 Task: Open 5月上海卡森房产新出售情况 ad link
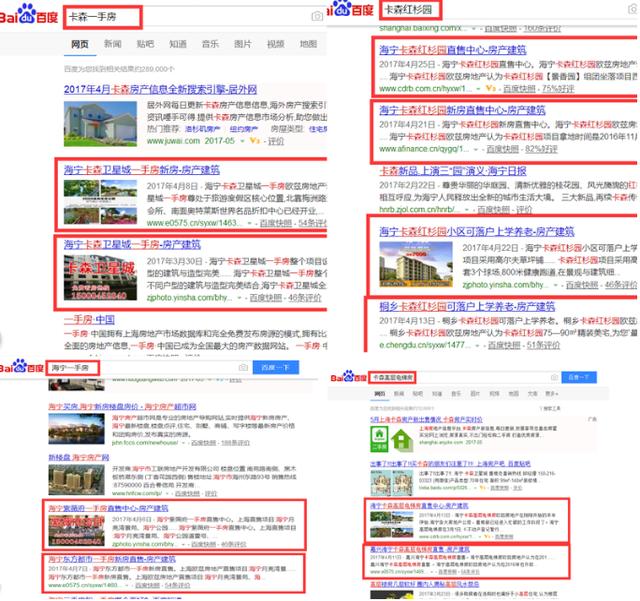(426, 420)
